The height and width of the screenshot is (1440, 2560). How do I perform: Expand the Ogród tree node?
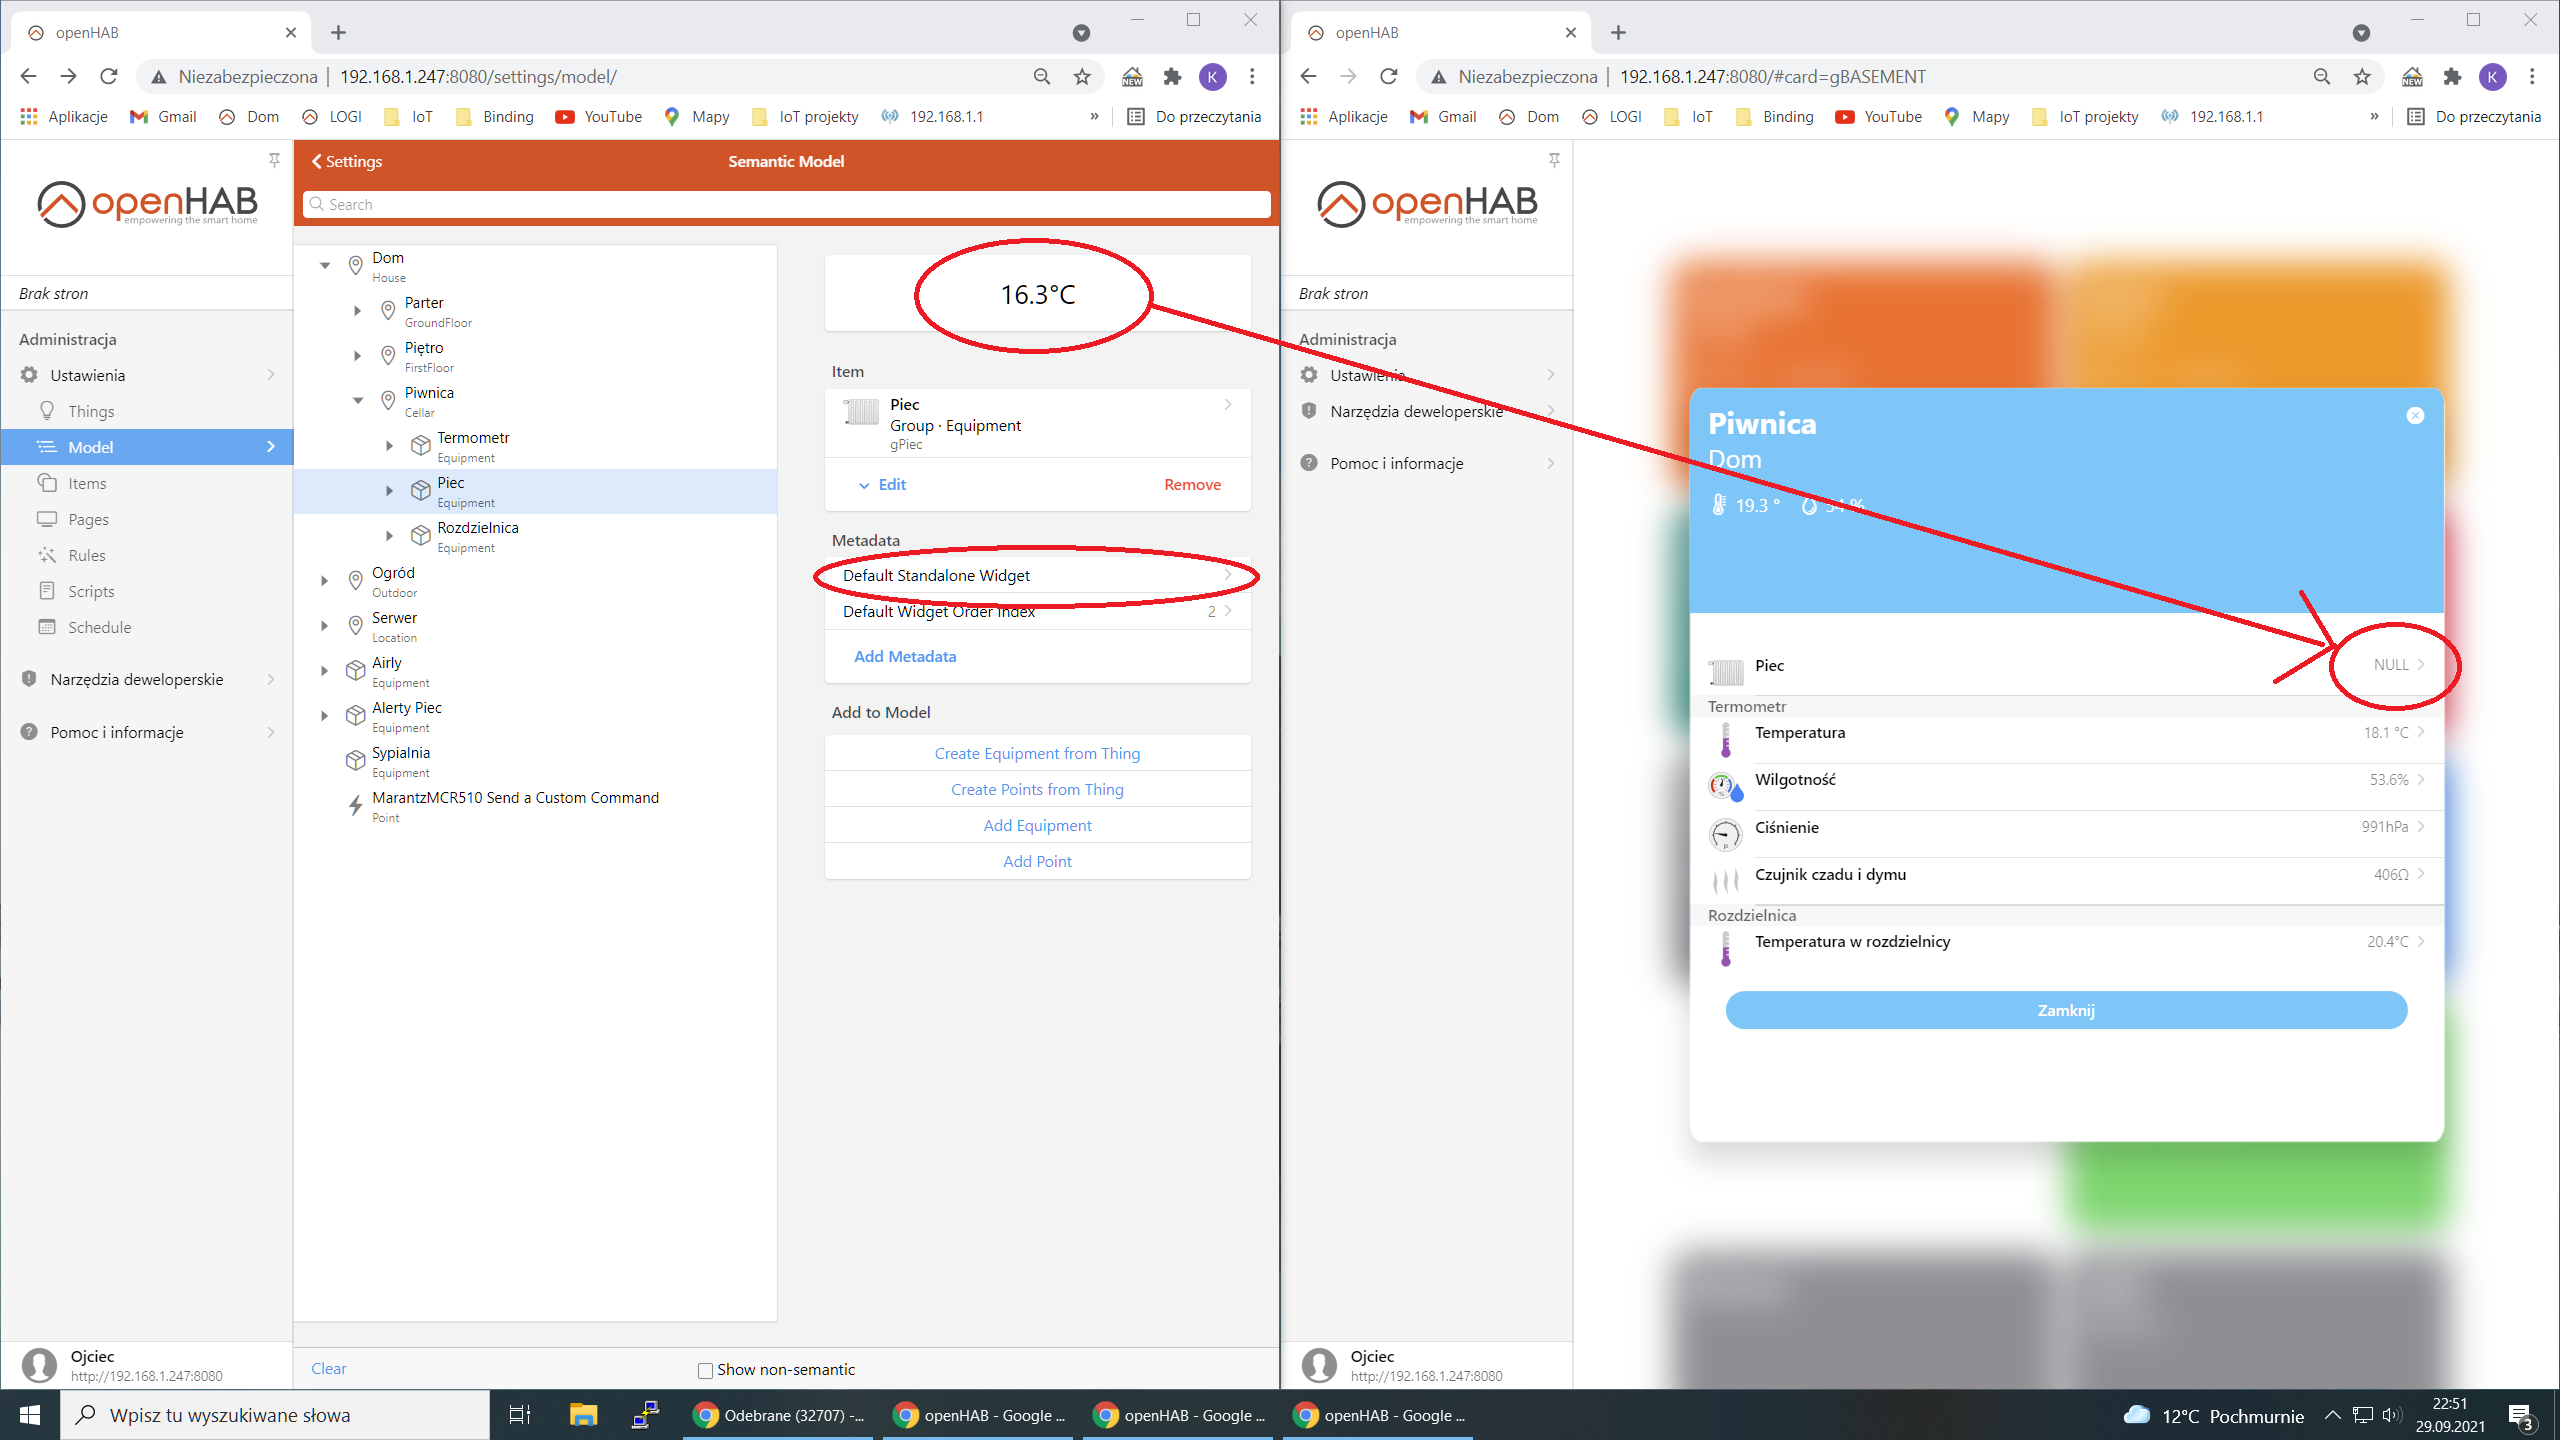point(323,580)
